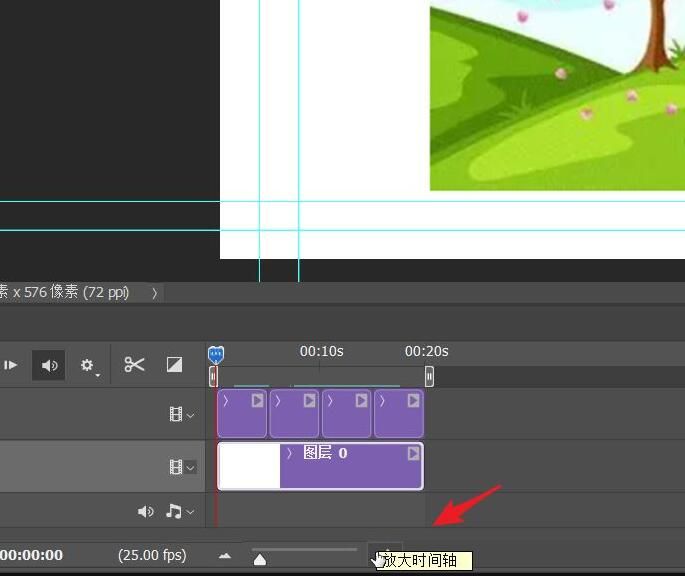Click the zoom out timeline mountain icon

click(x=225, y=556)
